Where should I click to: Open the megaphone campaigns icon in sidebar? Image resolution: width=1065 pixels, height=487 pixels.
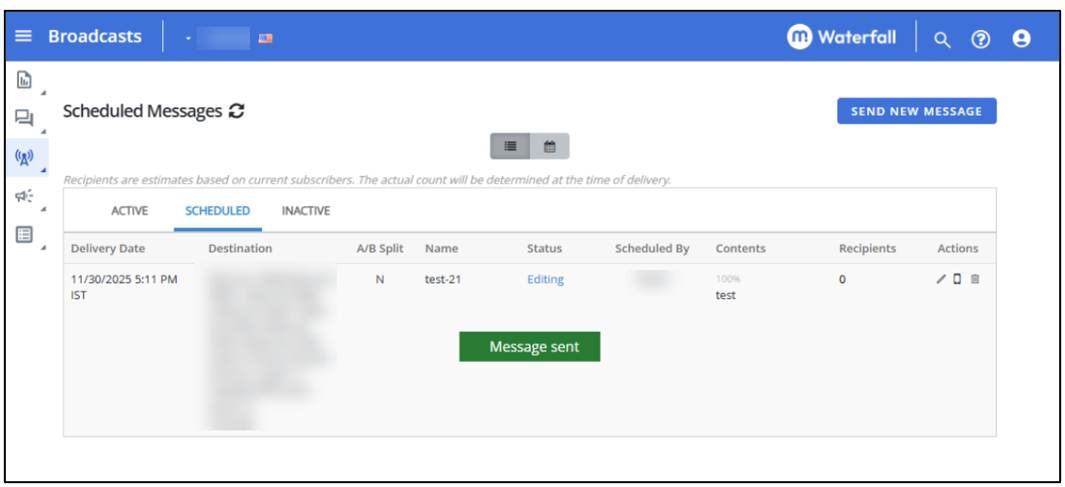click(24, 196)
